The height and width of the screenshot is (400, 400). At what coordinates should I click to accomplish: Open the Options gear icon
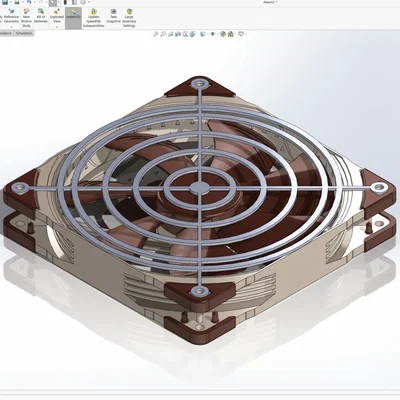pyautogui.click(x=83, y=2)
